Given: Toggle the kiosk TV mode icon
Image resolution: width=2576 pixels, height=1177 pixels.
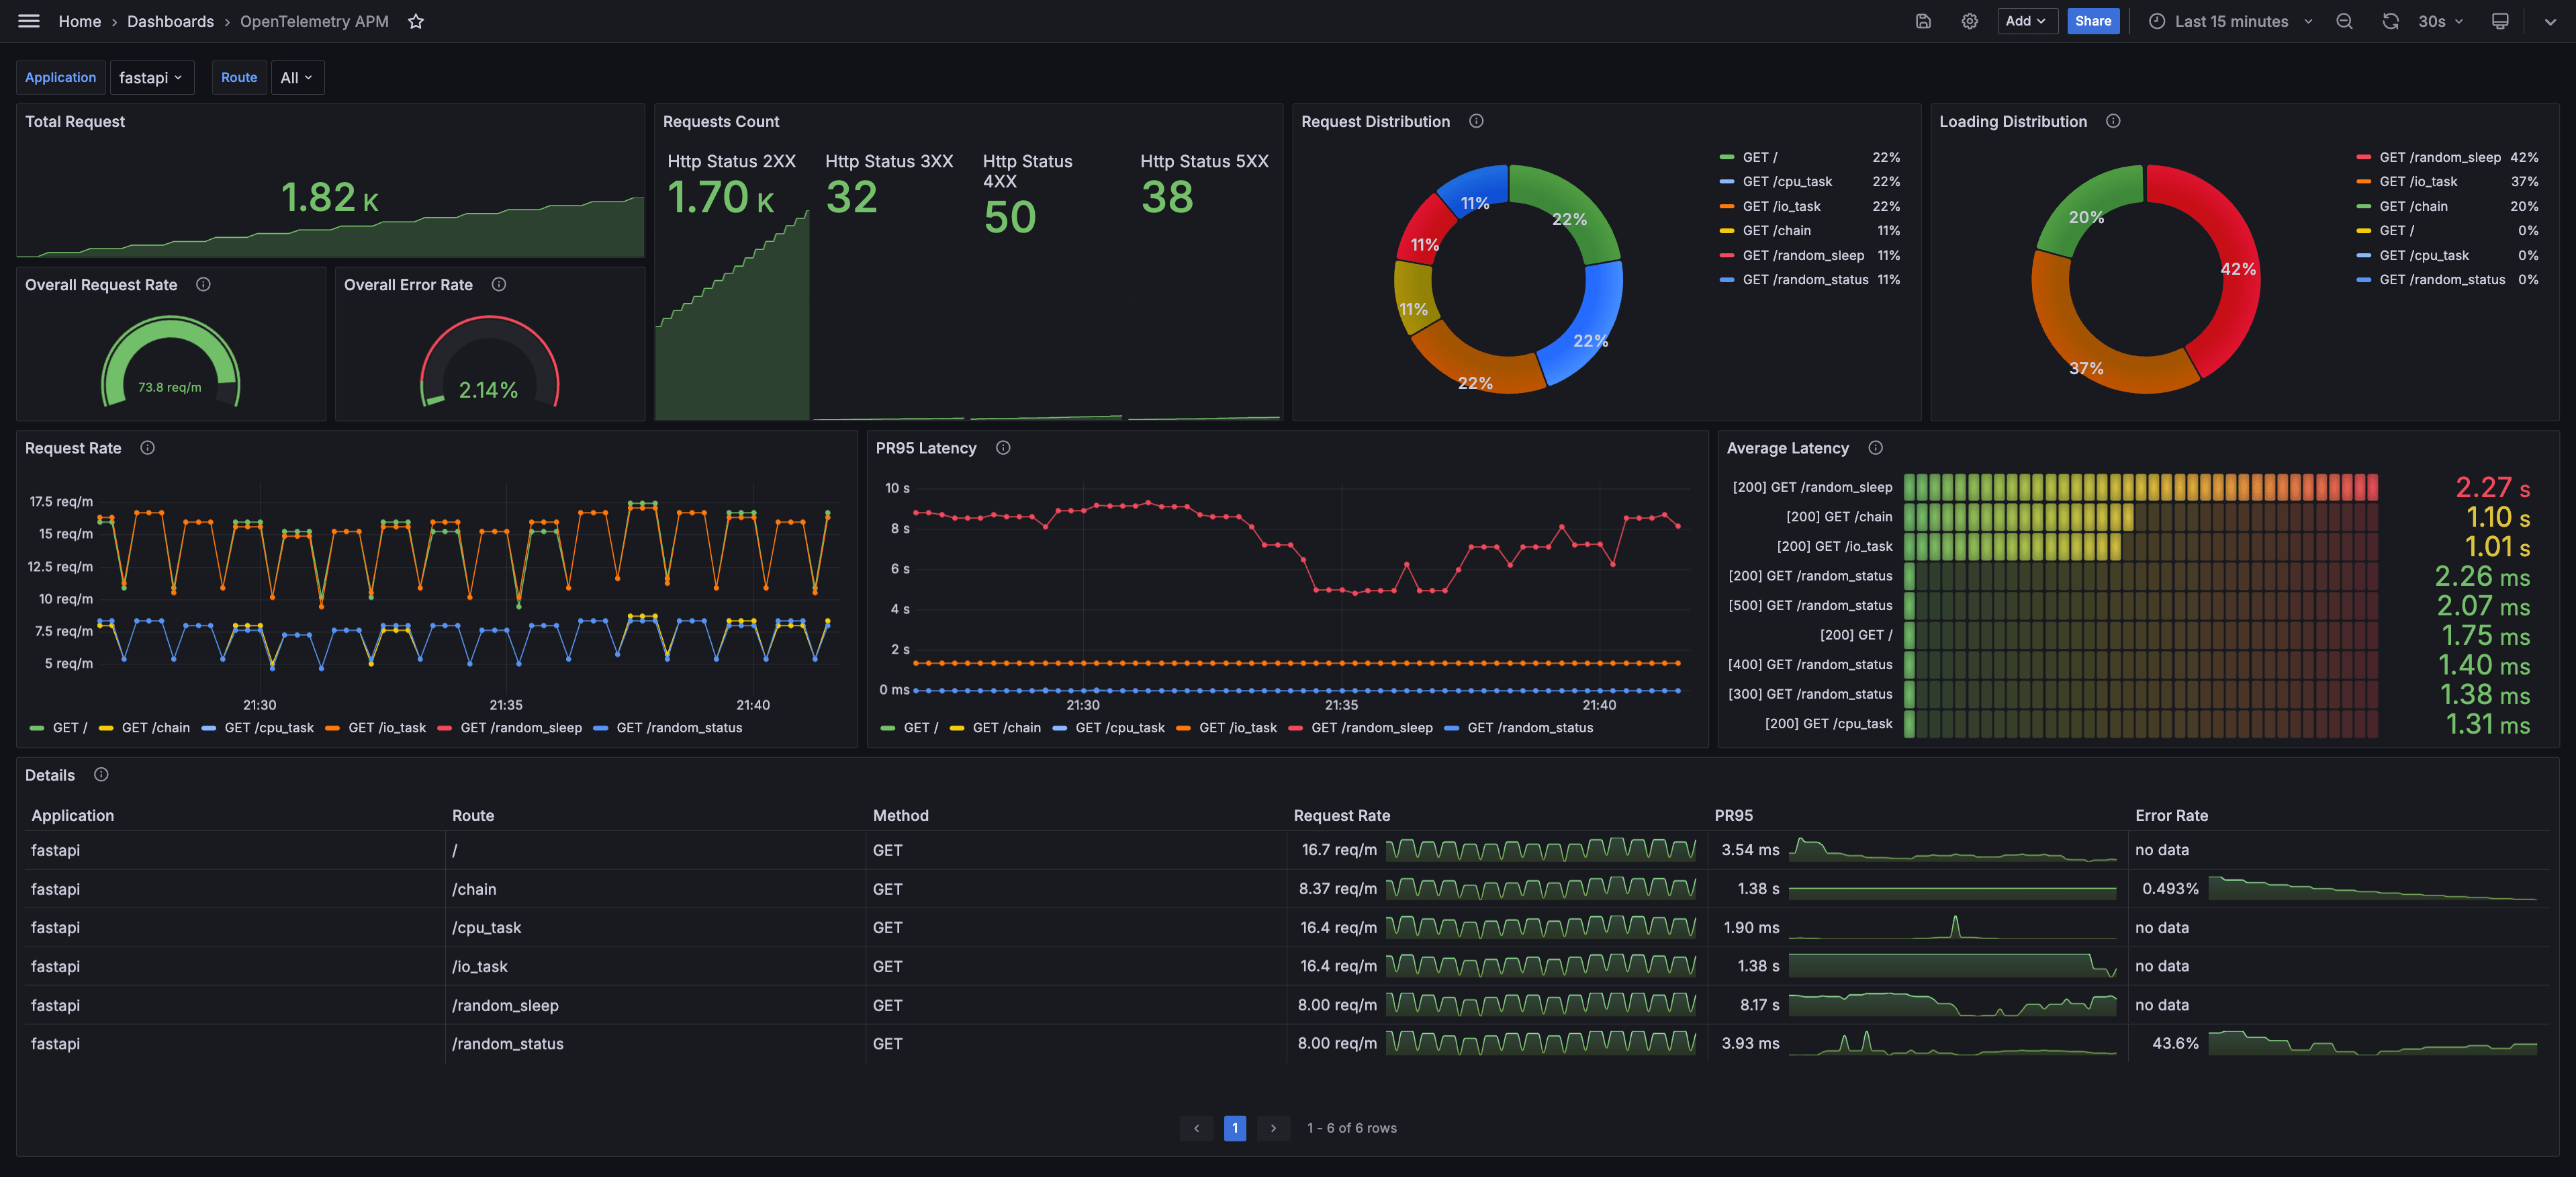Looking at the screenshot, I should [2499, 21].
